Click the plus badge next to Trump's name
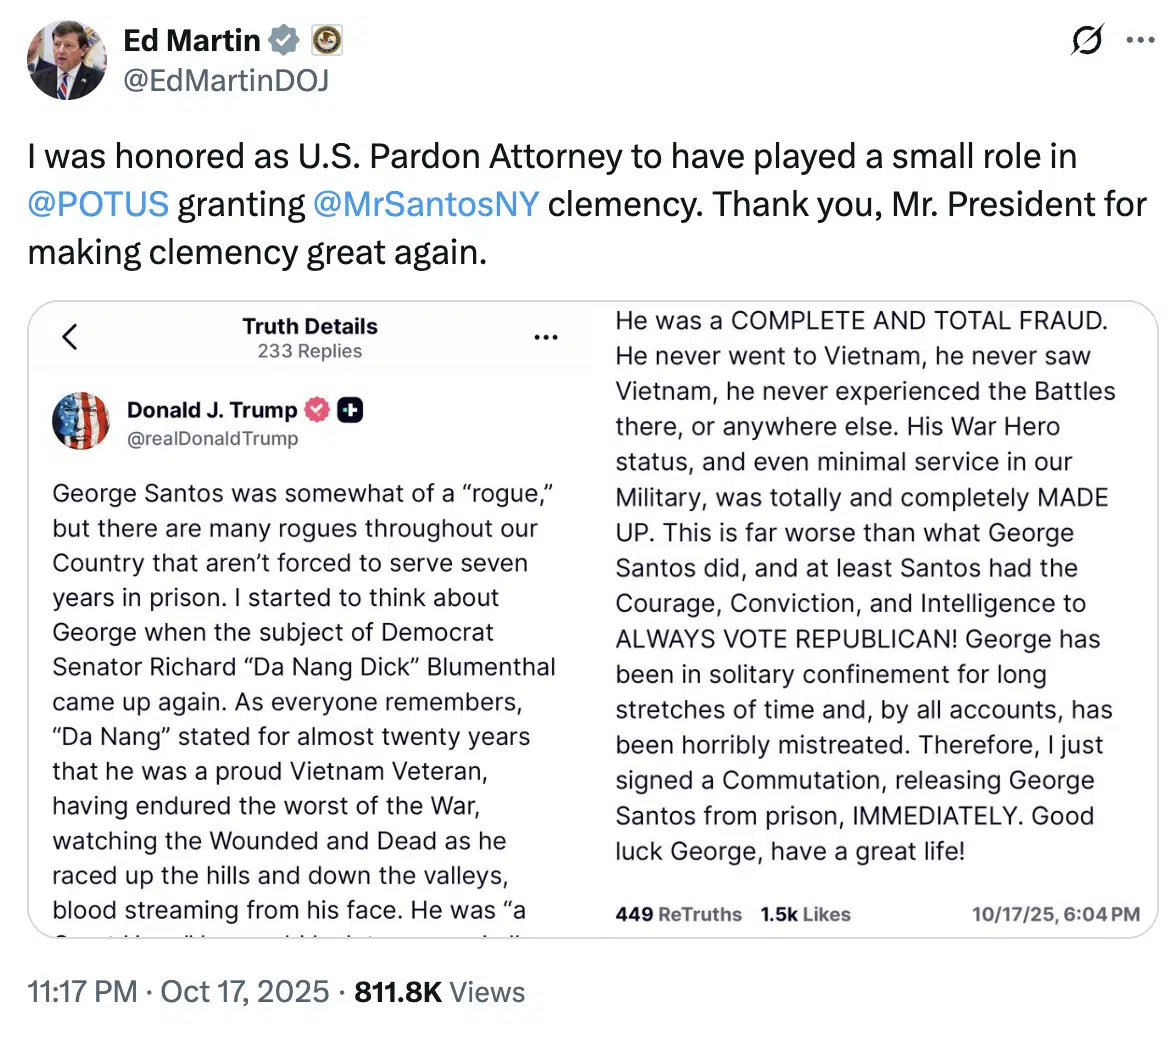Screen dimensions: 1176x1040 pyautogui.click(x=350, y=410)
